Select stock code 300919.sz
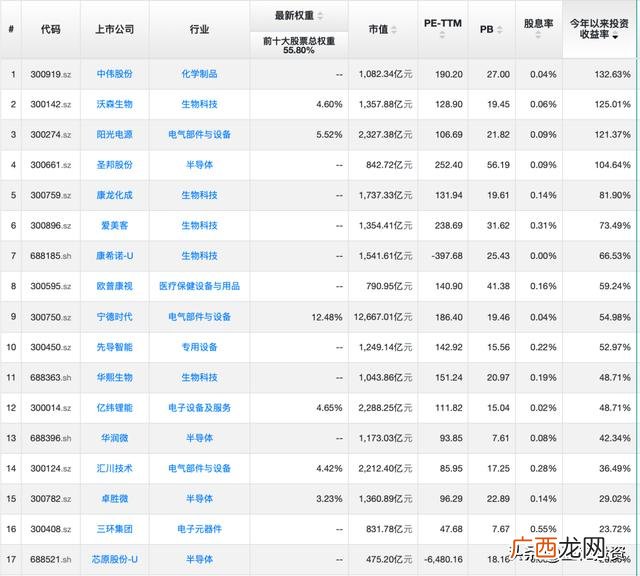640x576 pixels. coord(51,74)
